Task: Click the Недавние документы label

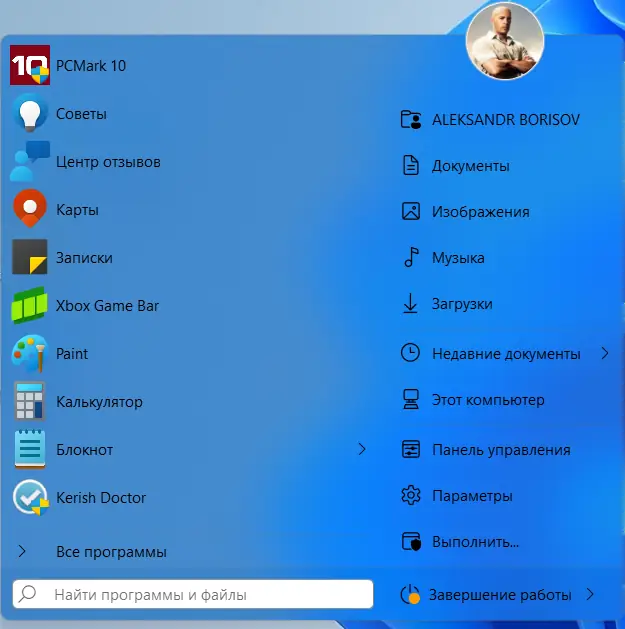Action: tap(506, 354)
